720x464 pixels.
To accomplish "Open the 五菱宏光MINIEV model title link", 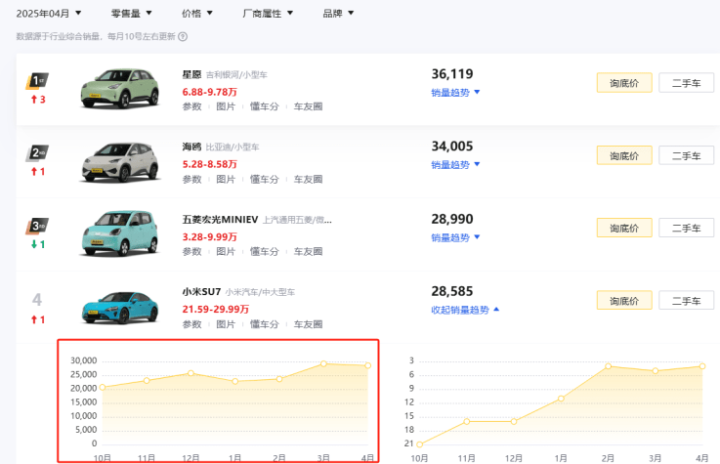I will click(x=220, y=220).
